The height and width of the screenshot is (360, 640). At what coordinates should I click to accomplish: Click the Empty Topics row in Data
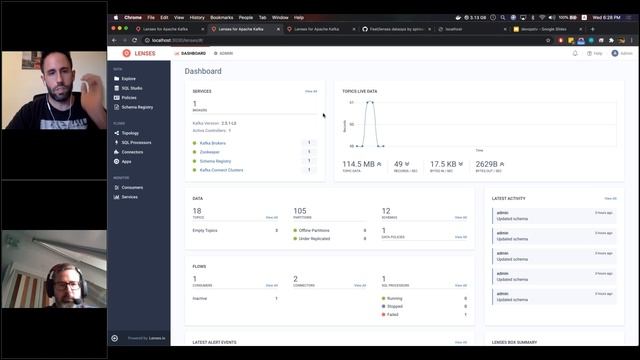click(235, 231)
